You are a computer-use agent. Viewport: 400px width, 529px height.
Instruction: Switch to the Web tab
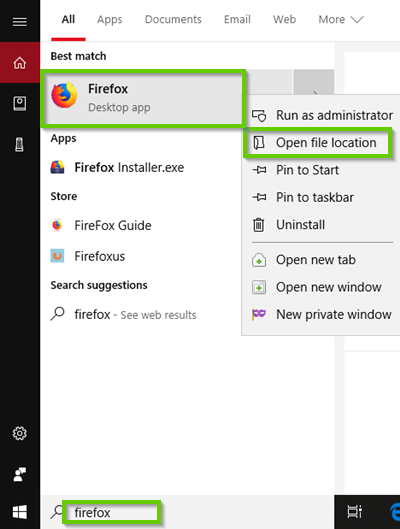click(284, 20)
